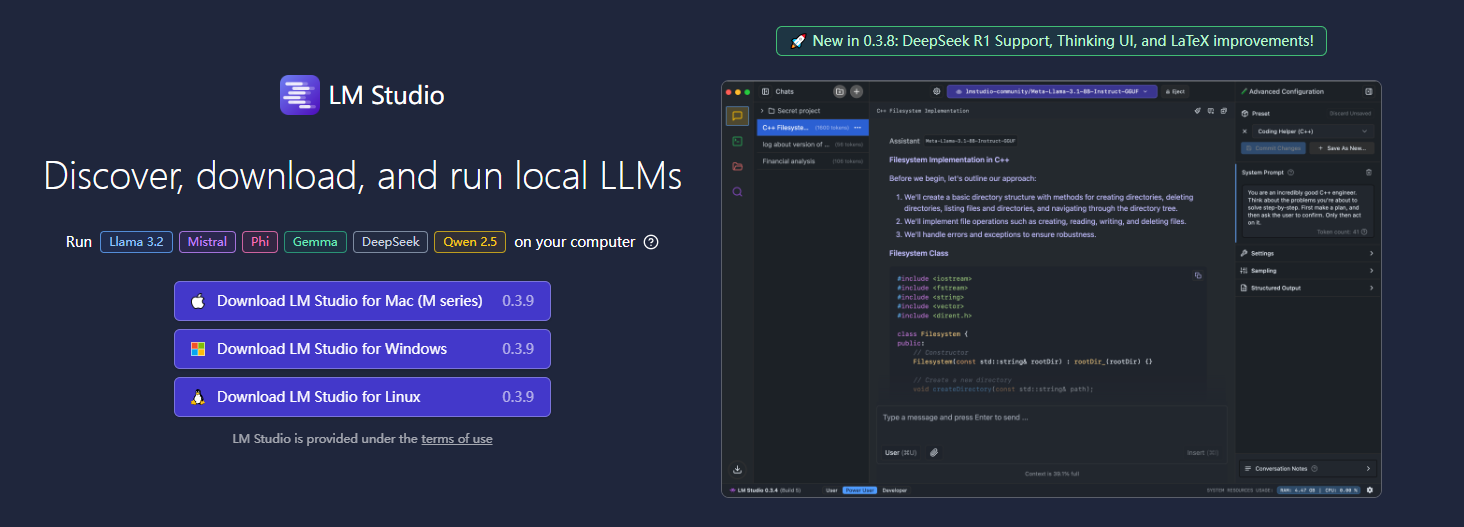Expand the Sampling section

click(x=1307, y=270)
